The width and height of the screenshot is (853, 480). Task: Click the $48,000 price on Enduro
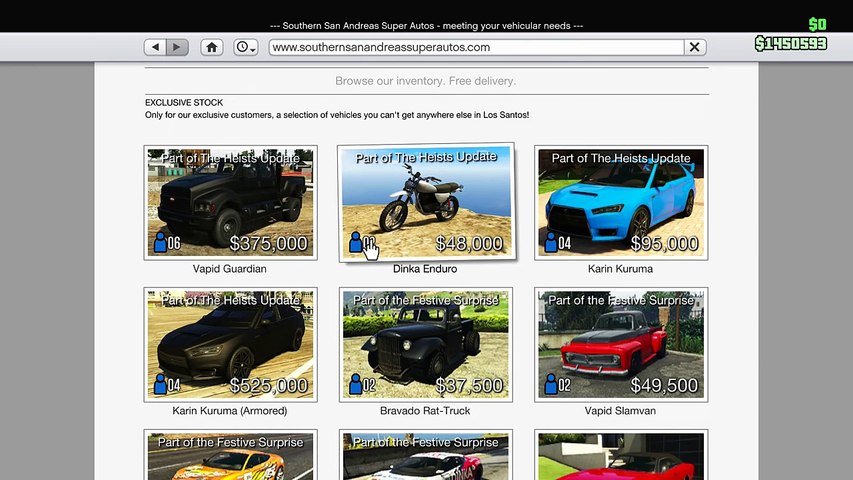469,243
